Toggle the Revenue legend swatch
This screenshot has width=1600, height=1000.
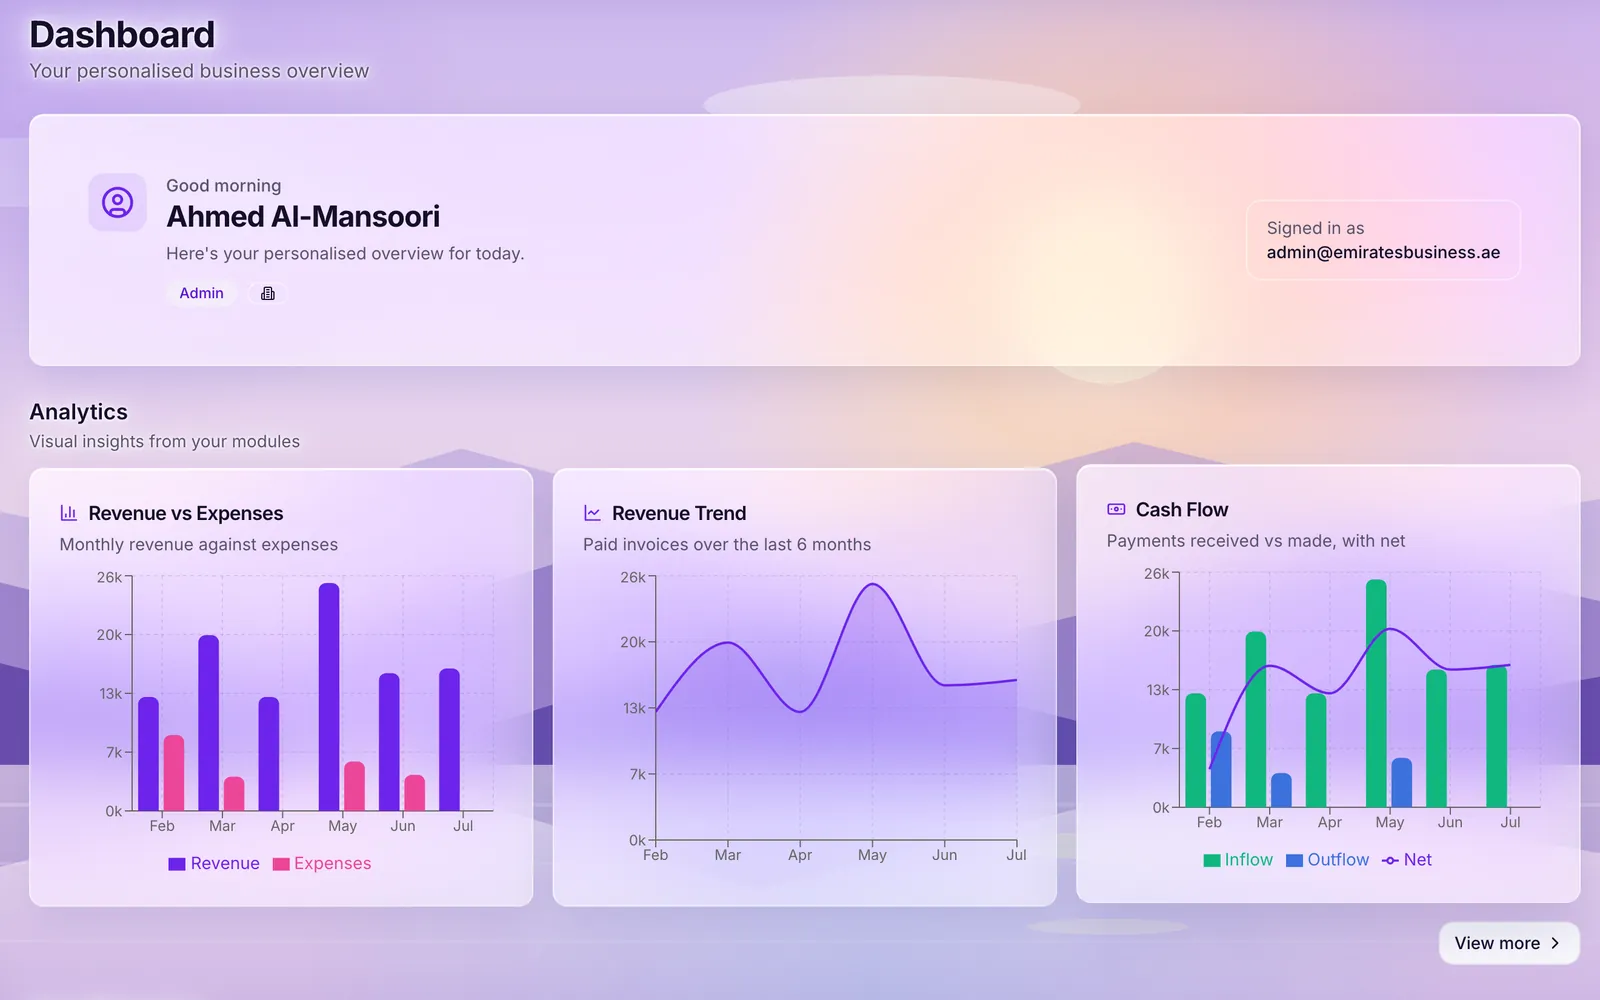(x=177, y=864)
